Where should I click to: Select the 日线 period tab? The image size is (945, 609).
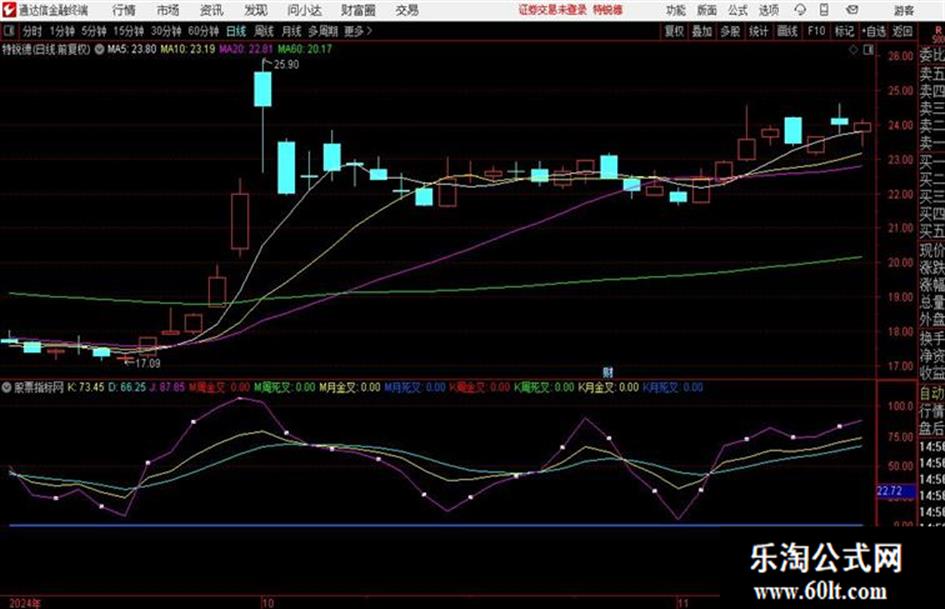pos(236,31)
